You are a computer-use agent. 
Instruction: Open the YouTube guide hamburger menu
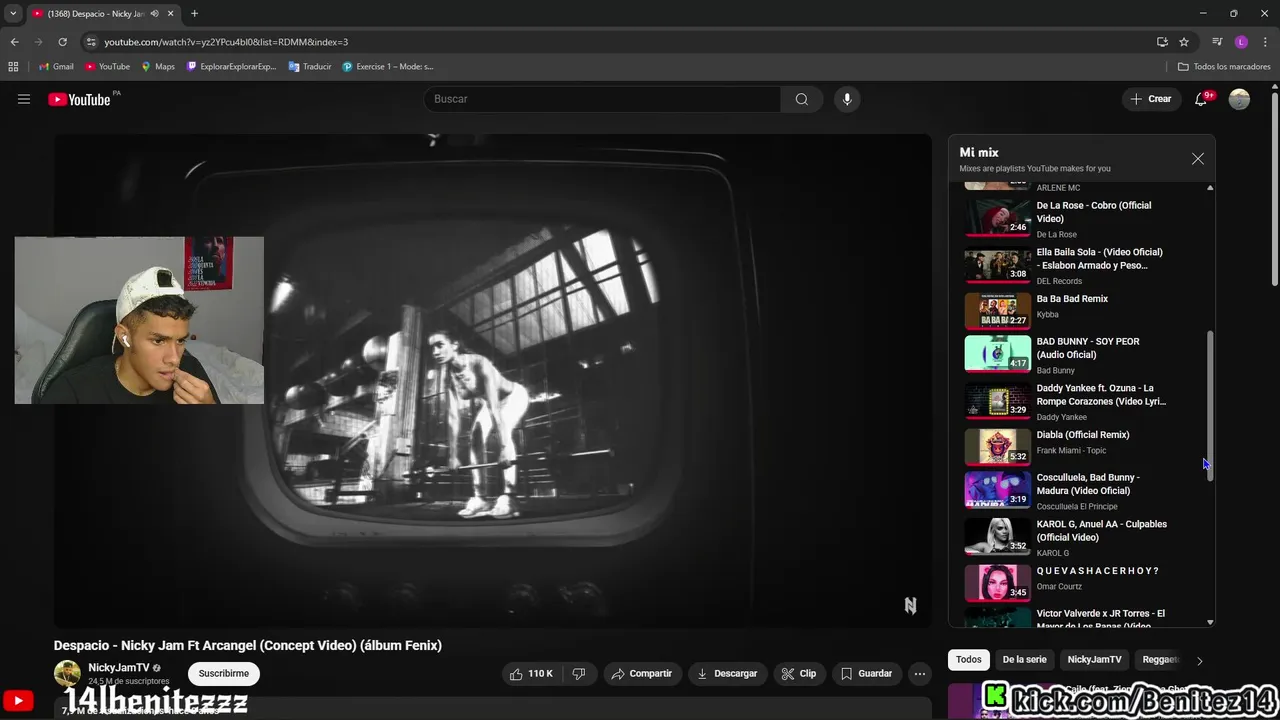24,99
